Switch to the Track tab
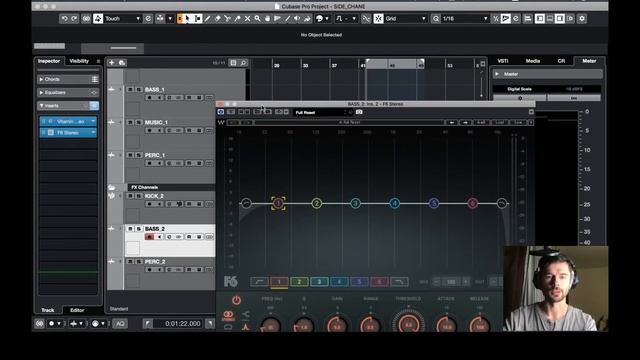This screenshot has height=360, width=640. pyautogui.click(x=48, y=310)
